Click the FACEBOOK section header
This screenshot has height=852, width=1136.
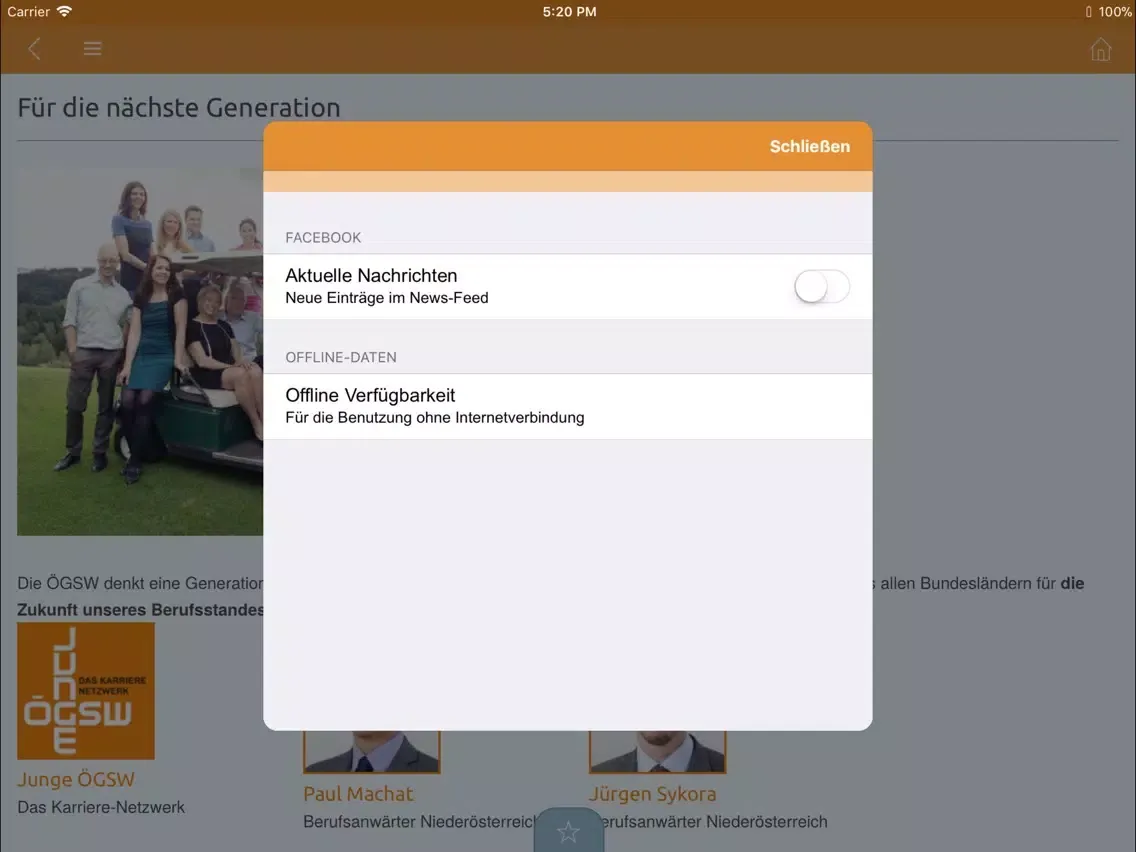tap(323, 238)
